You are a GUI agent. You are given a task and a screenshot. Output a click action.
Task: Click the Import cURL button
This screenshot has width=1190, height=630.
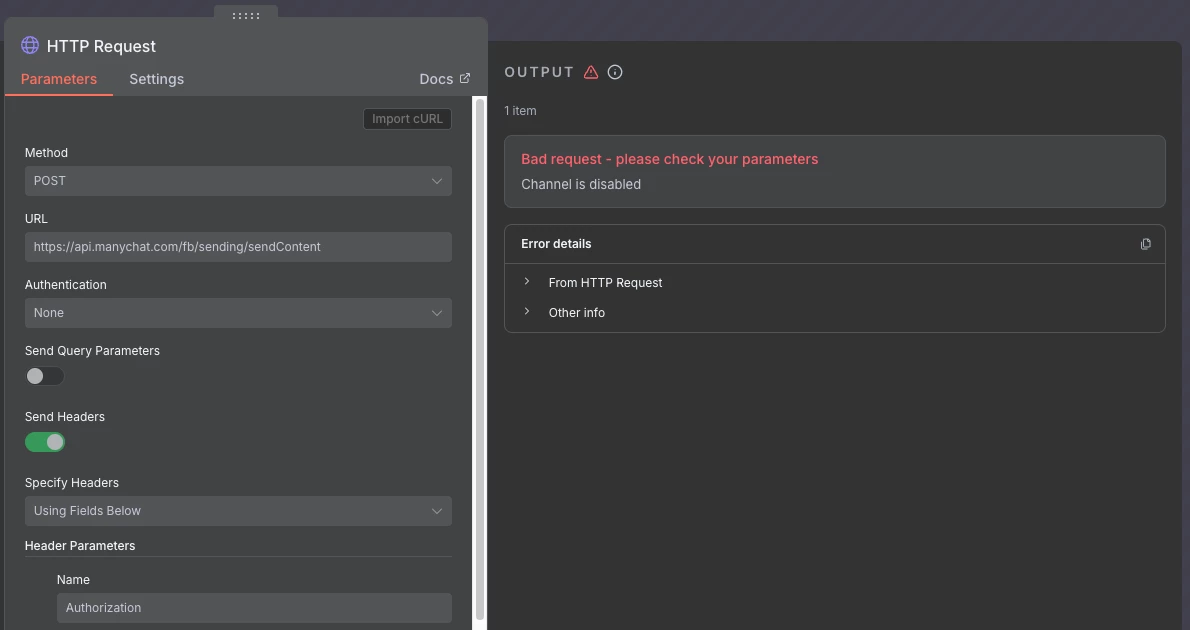pyautogui.click(x=407, y=119)
